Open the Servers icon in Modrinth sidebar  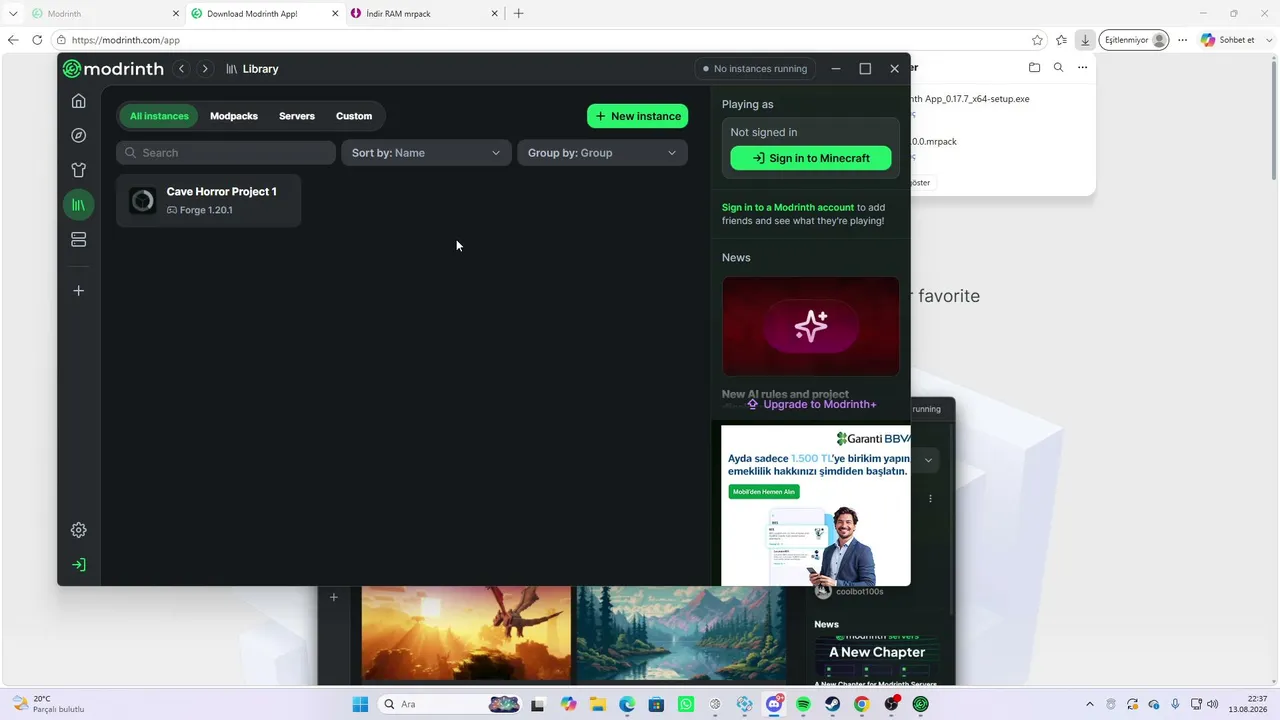pos(79,240)
